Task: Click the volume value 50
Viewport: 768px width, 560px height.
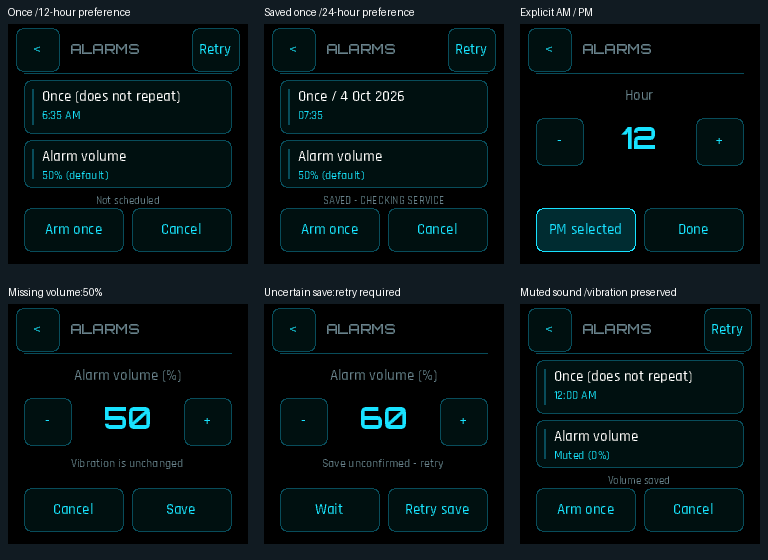Action: 127,418
